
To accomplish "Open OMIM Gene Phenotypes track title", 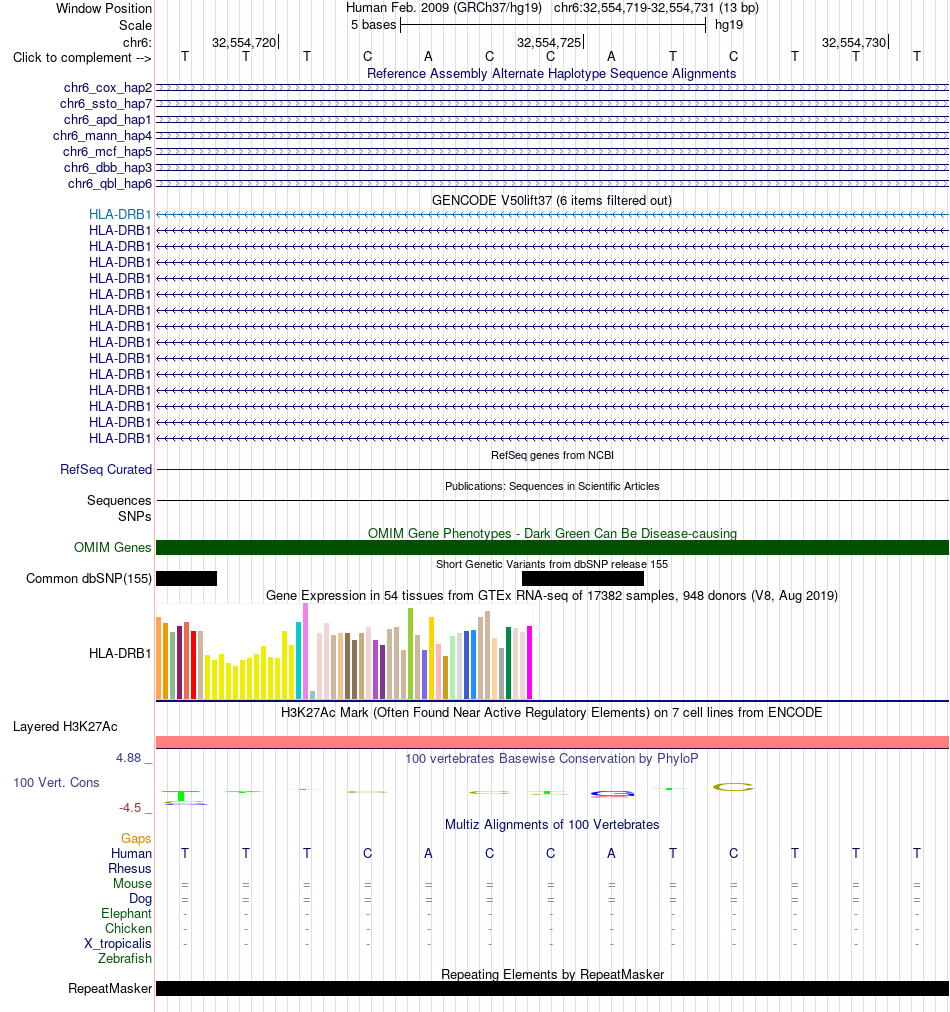I will click(552, 534).
